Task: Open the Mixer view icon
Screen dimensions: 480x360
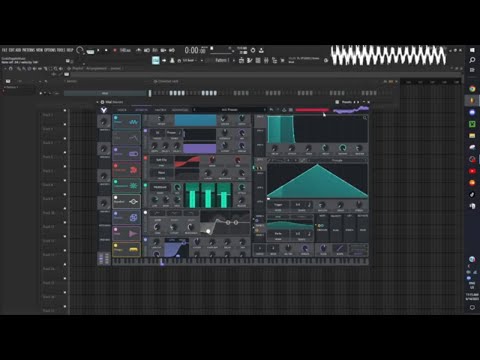Action: coord(266,60)
